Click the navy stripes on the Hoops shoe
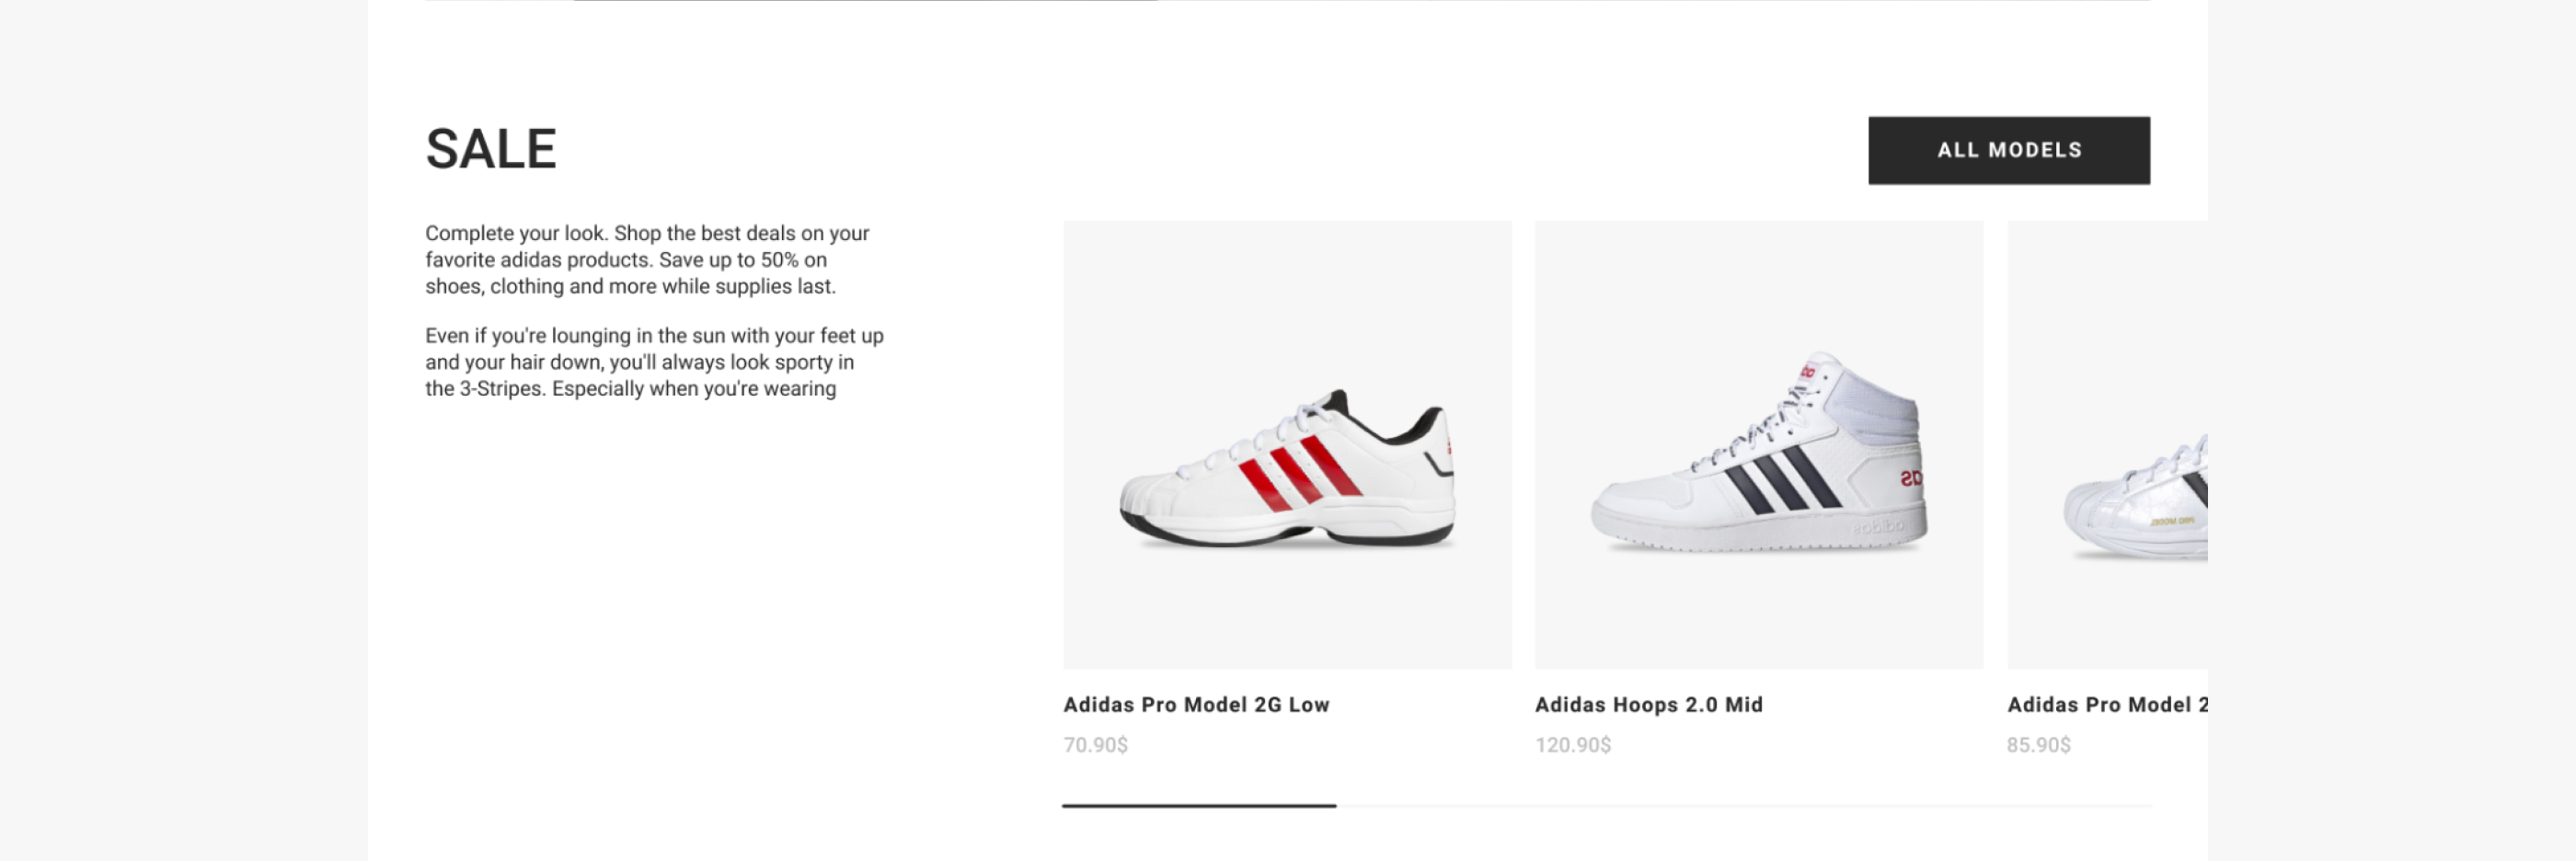2576x861 pixels. pos(1782,480)
